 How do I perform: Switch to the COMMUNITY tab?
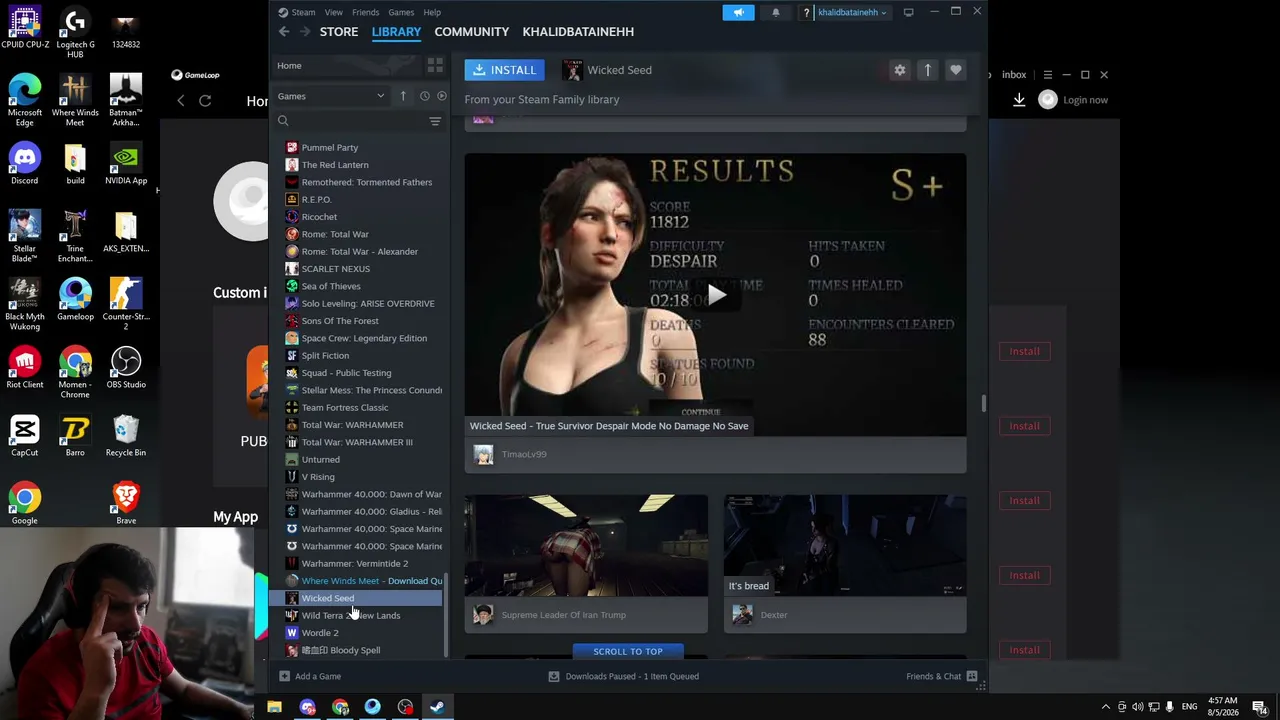[472, 32]
